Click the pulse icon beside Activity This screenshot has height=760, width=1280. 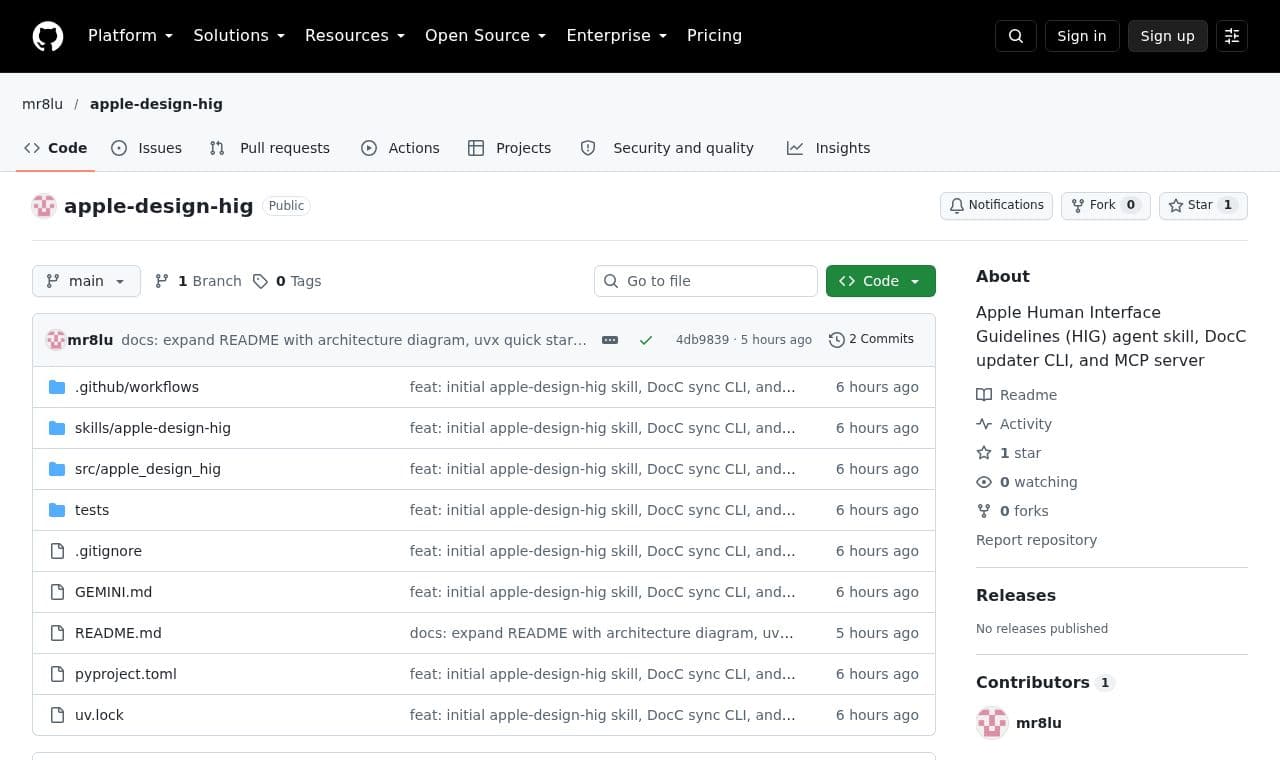[984, 424]
